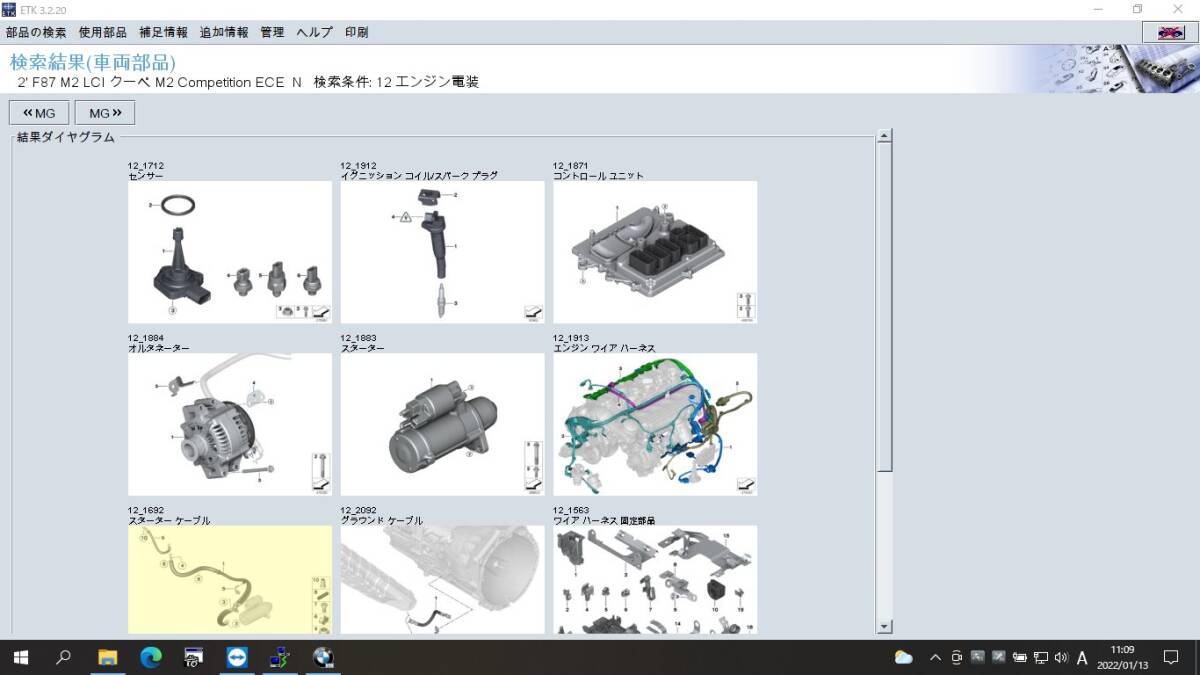Open the エンジン ワイア ハーネス diagram
This screenshot has width=1200, height=675.
click(x=655, y=424)
